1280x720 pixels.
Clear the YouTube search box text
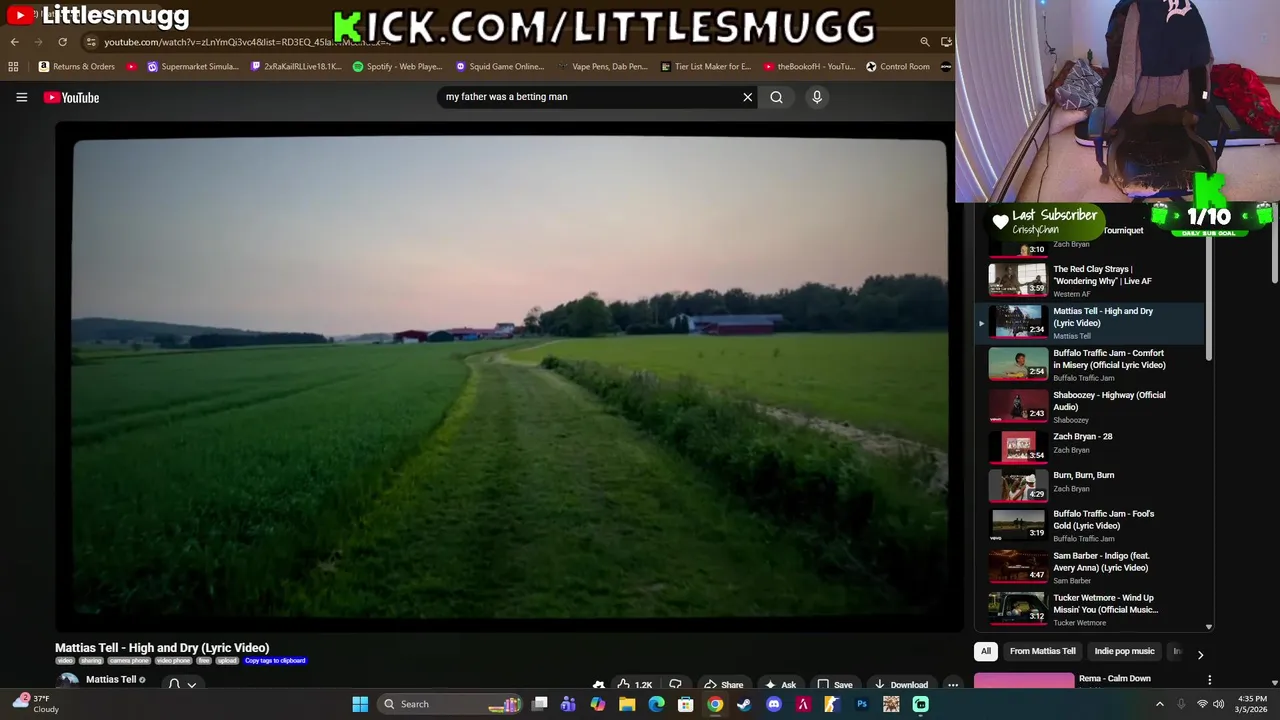tap(747, 97)
